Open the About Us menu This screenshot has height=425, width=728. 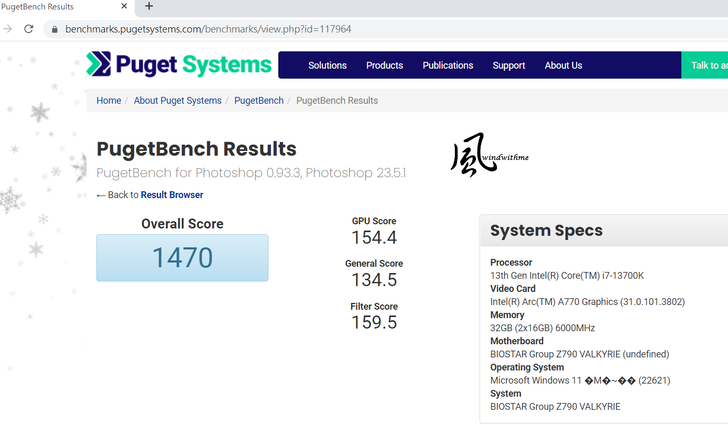click(x=563, y=66)
